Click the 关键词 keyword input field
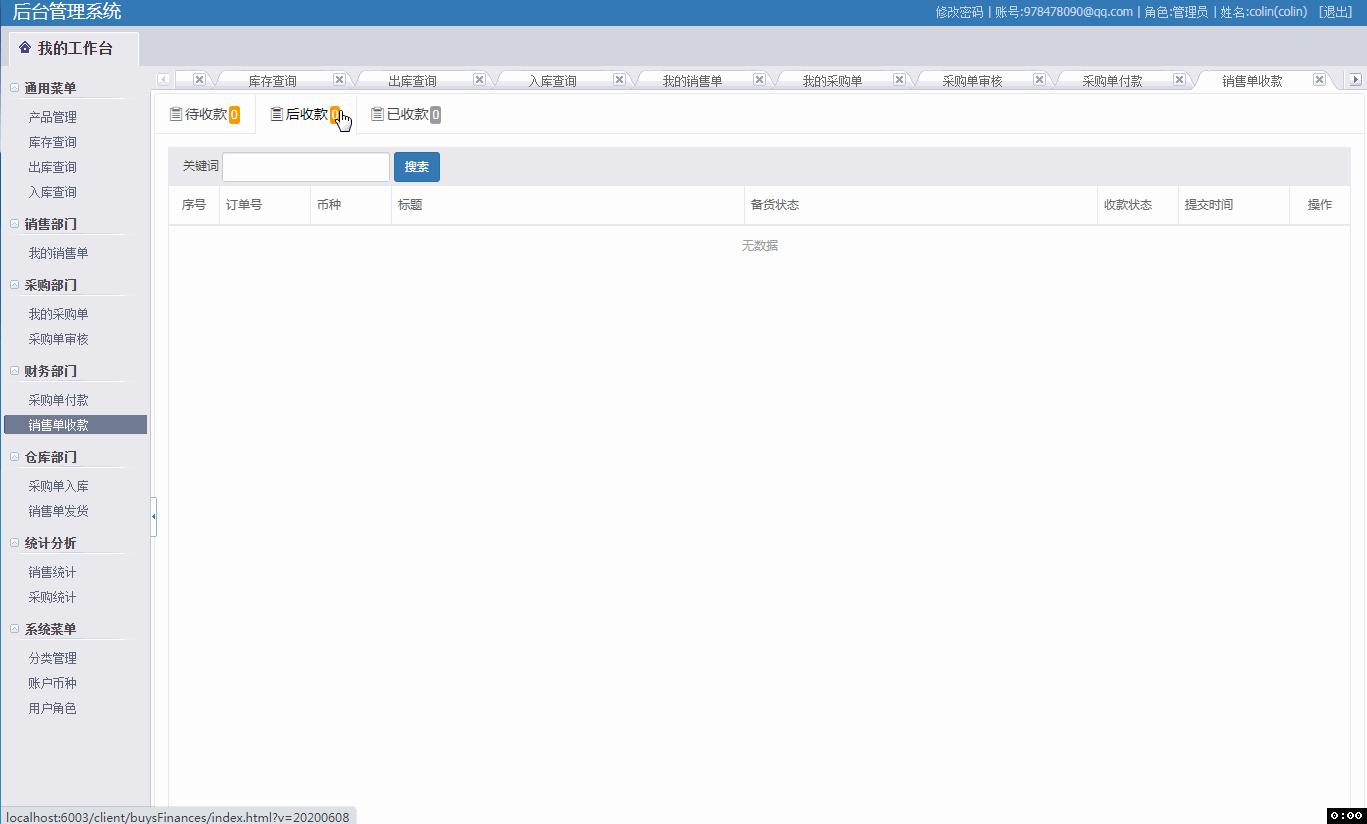1367x824 pixels. [306, 166]
